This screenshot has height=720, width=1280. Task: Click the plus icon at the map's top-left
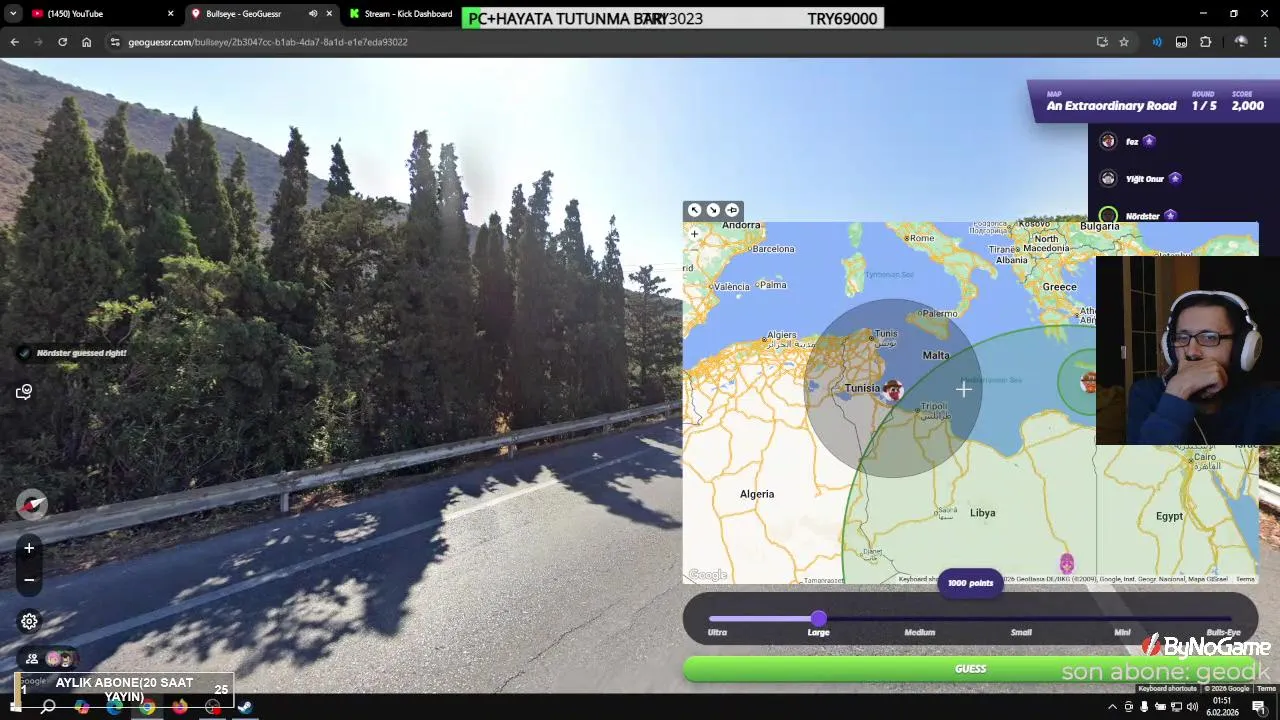(694, 234)
